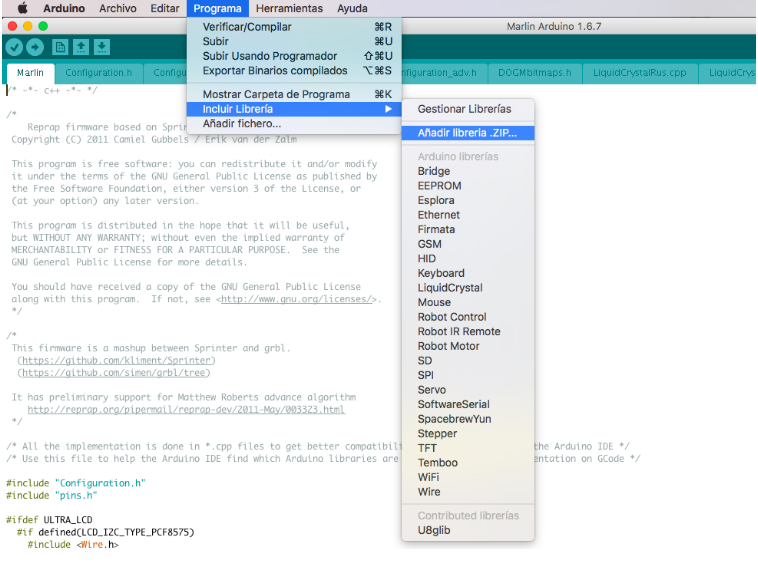Include the SD library
This screenshot has height=565, width=758.
467,361
